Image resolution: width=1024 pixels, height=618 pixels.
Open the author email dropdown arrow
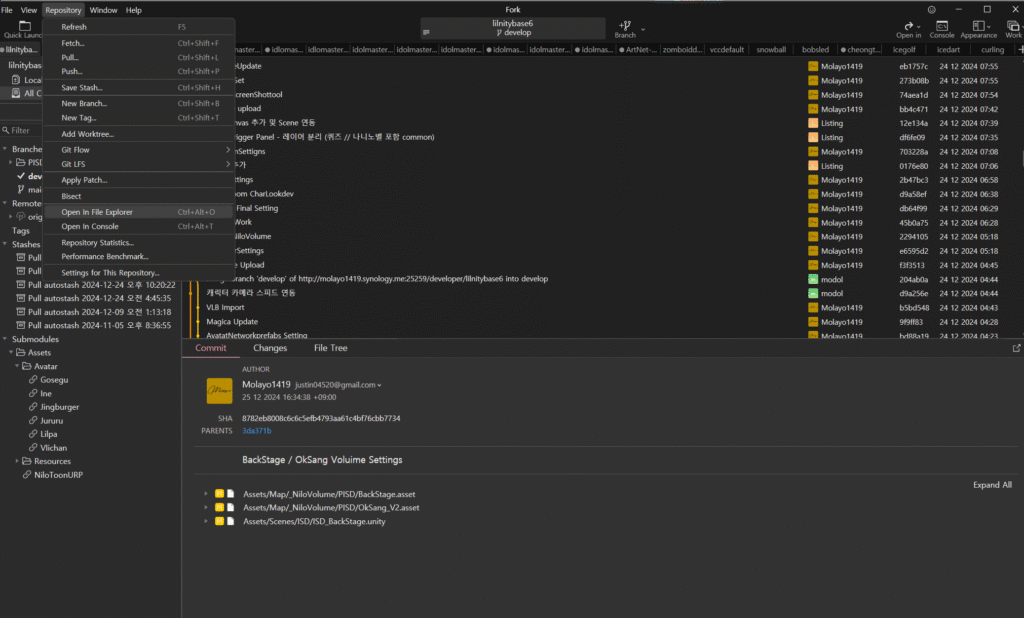click(x=379, y=385)
